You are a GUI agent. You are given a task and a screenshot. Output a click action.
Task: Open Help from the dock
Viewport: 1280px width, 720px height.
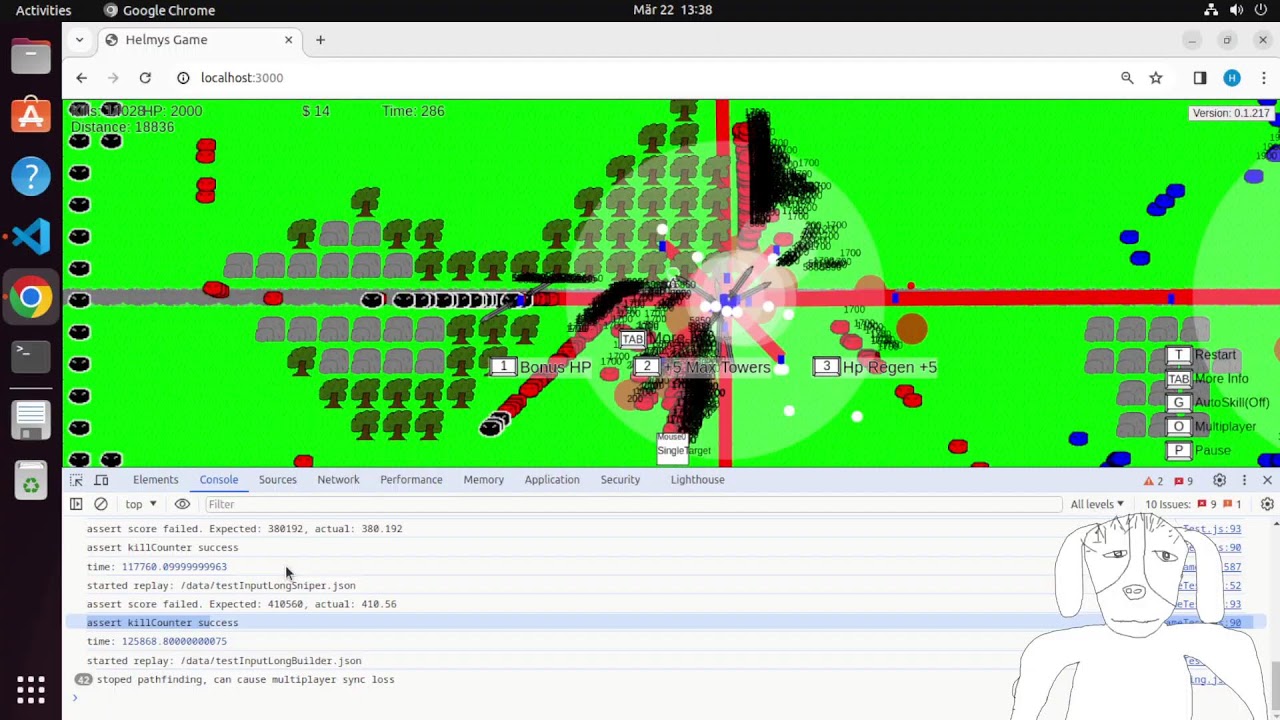31,176
